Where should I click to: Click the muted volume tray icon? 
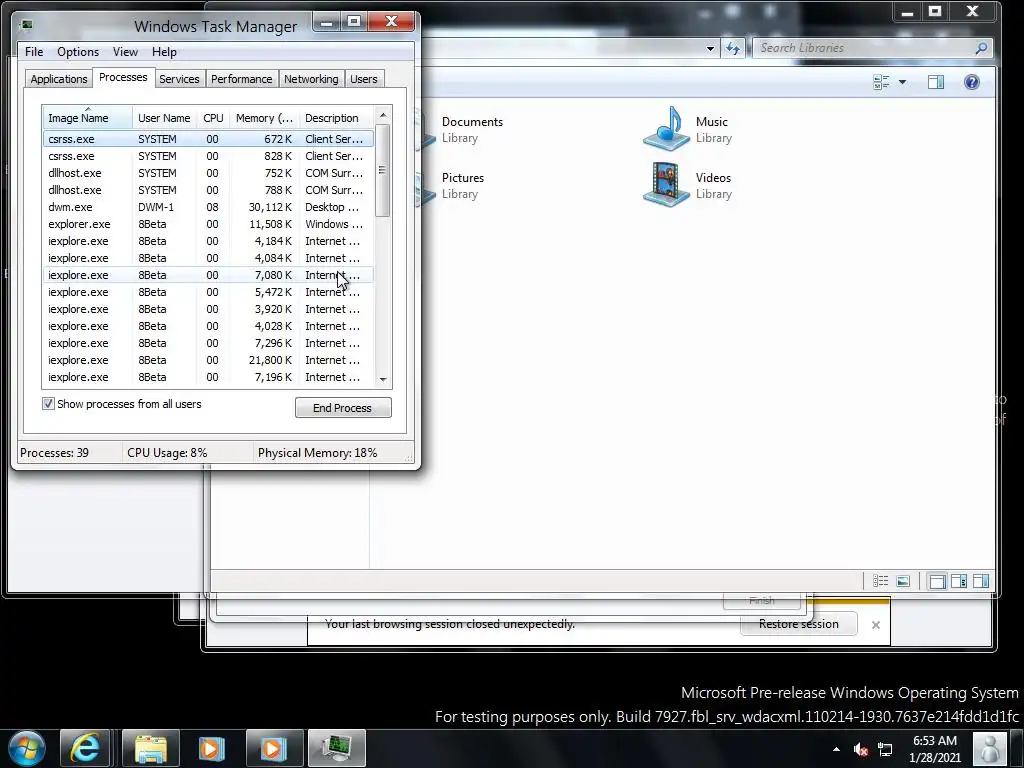point(861,750)
